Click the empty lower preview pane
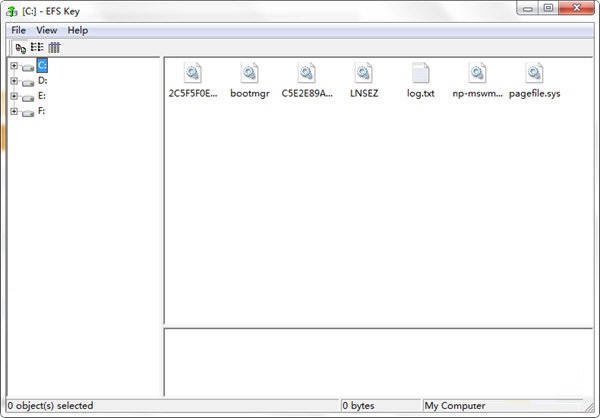 380,360
